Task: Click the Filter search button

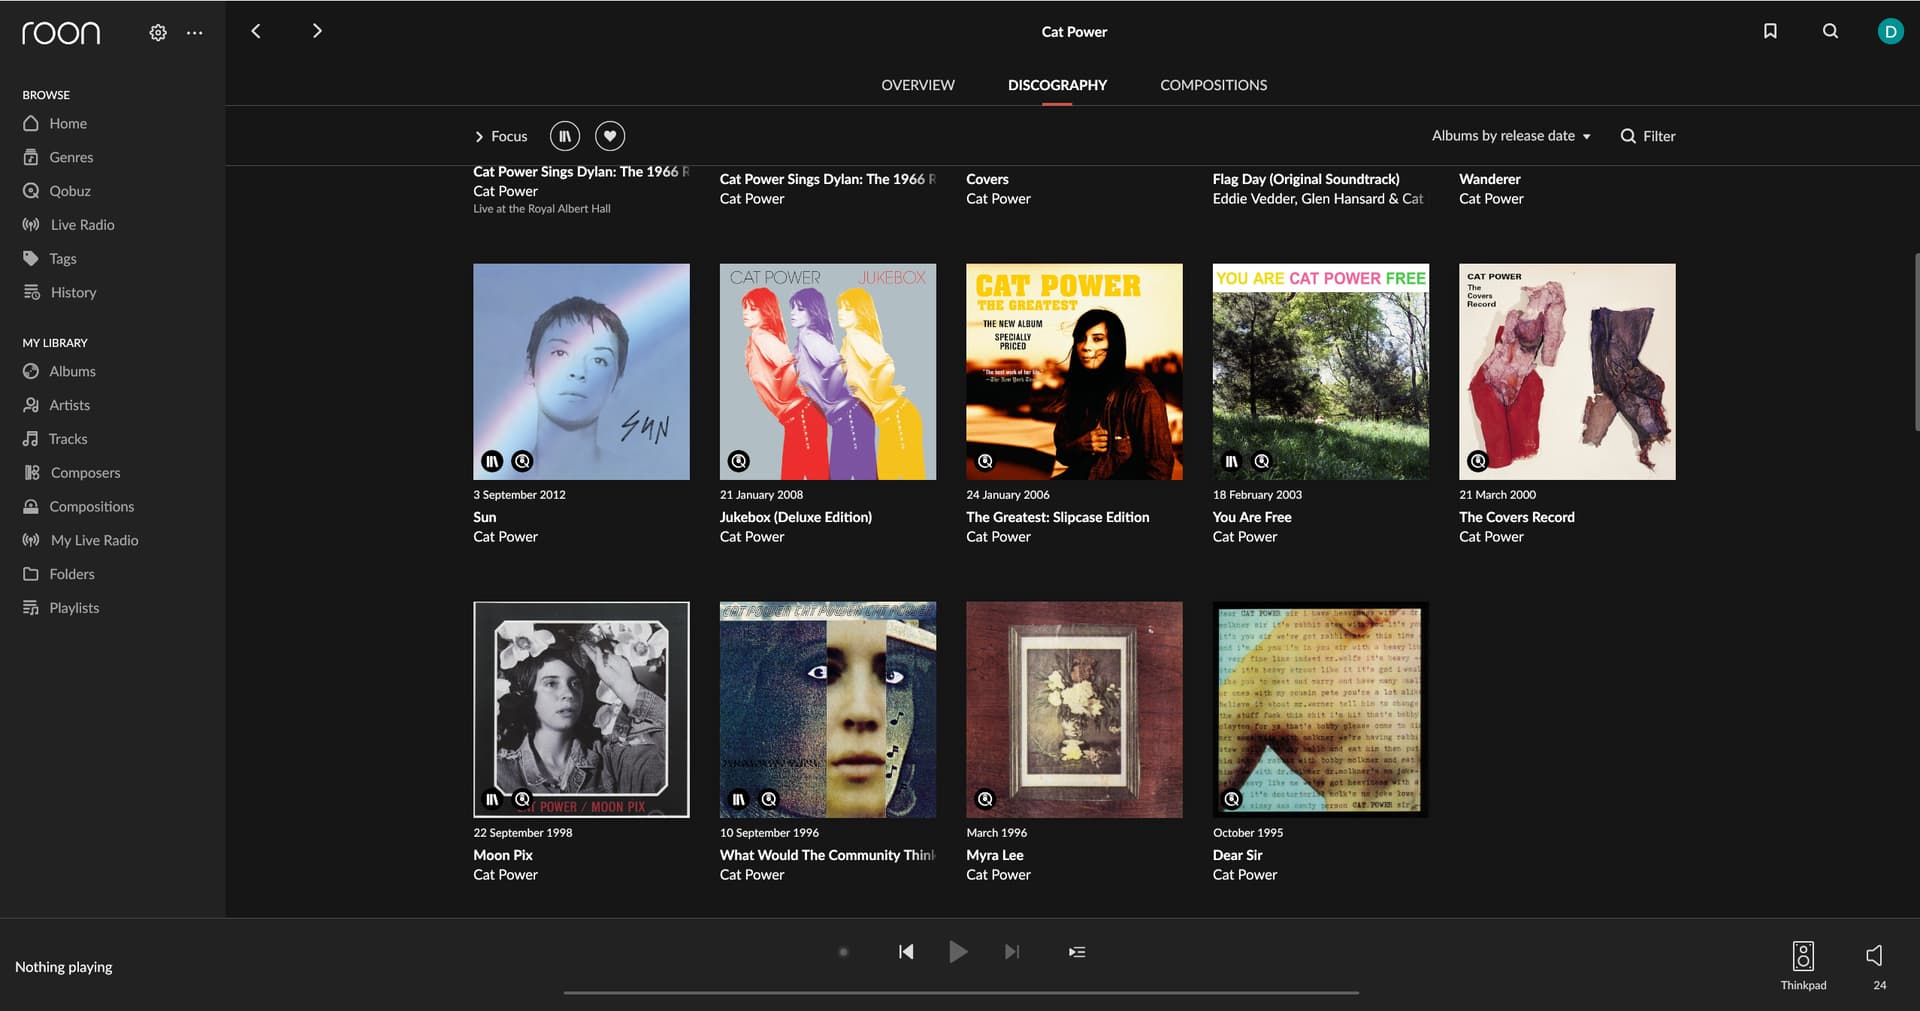Action: tap(1648, 136)
